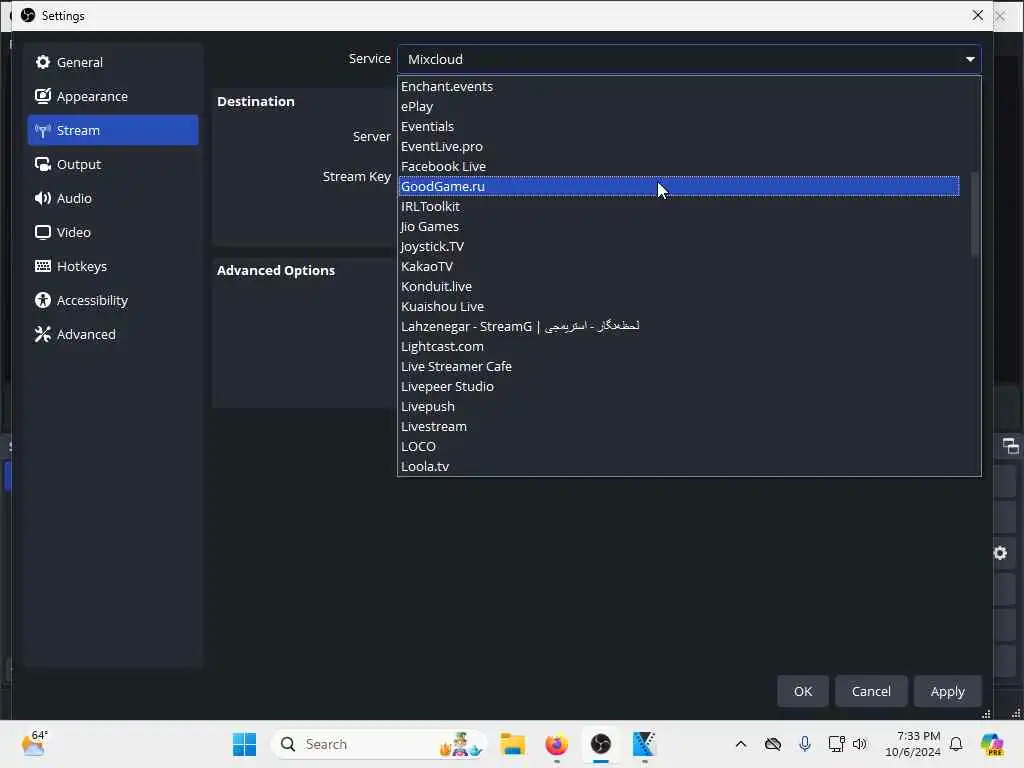Screen dimensions: 1024x768
Task: Select the Output icon in the sidebar
Action: (43, 165)
